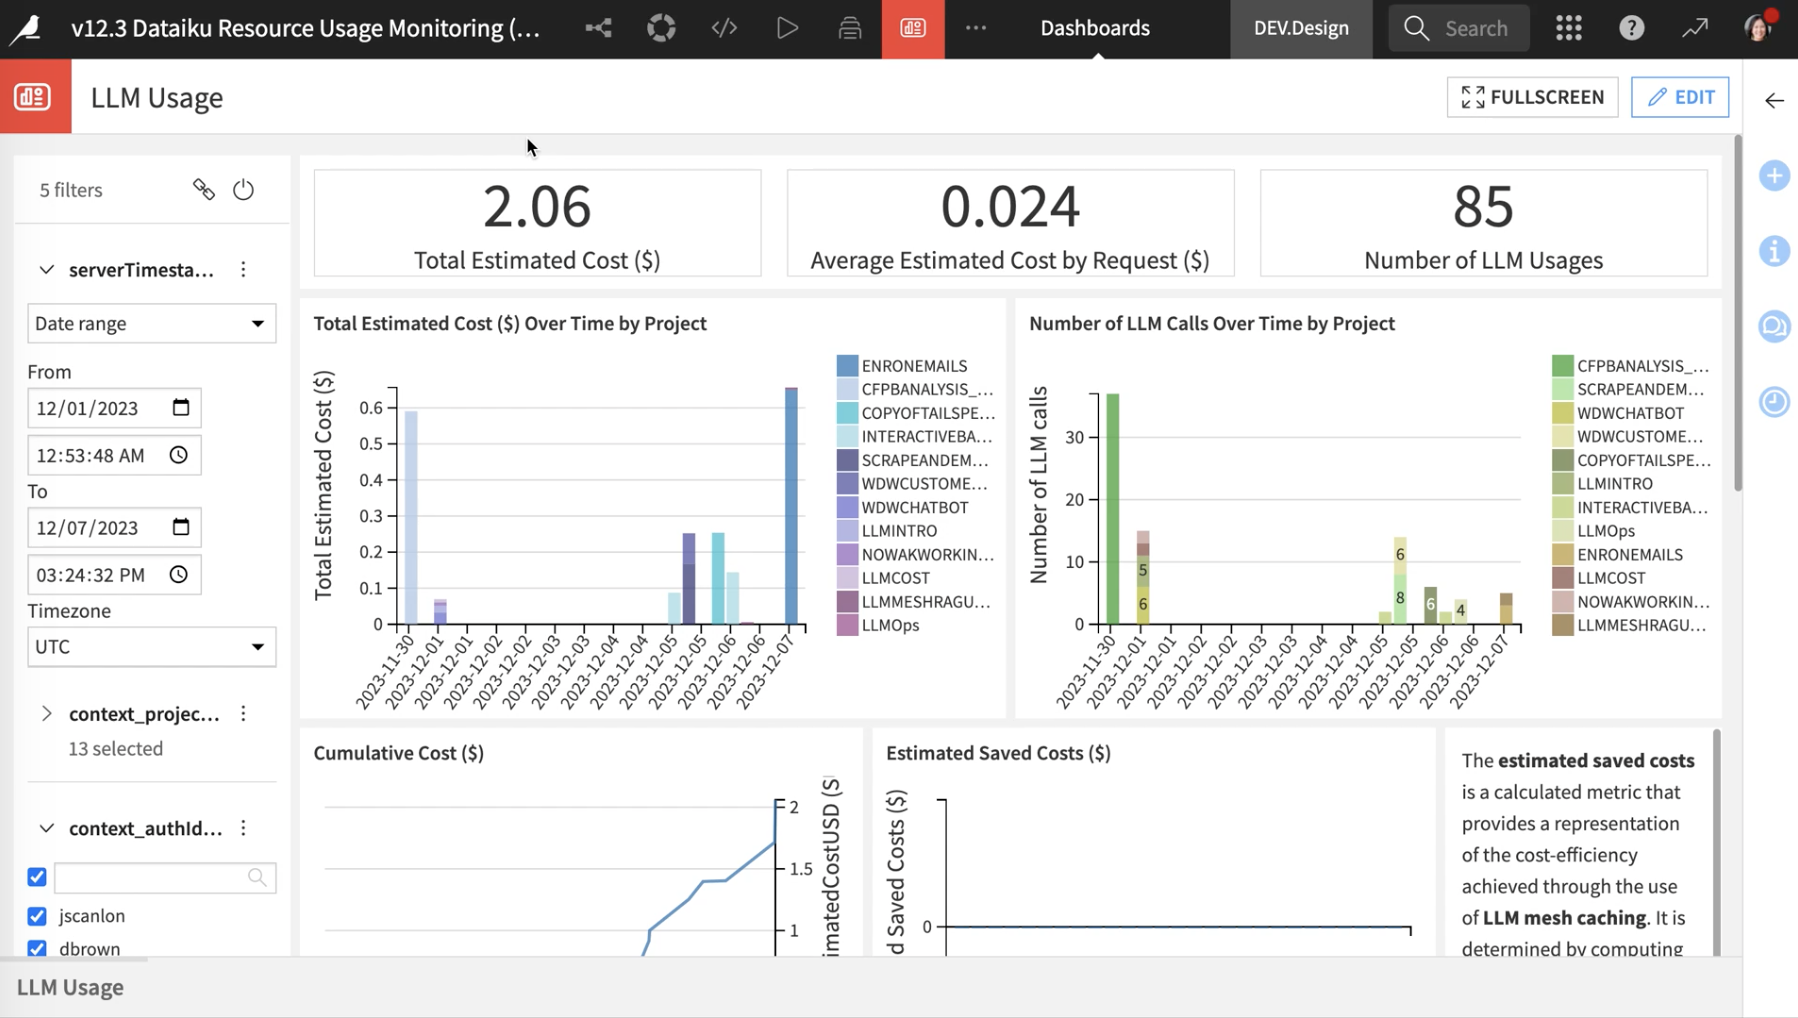Open the Dashboards menu in top bar
The image size is (1798, 1018).
click(1095, 28)
